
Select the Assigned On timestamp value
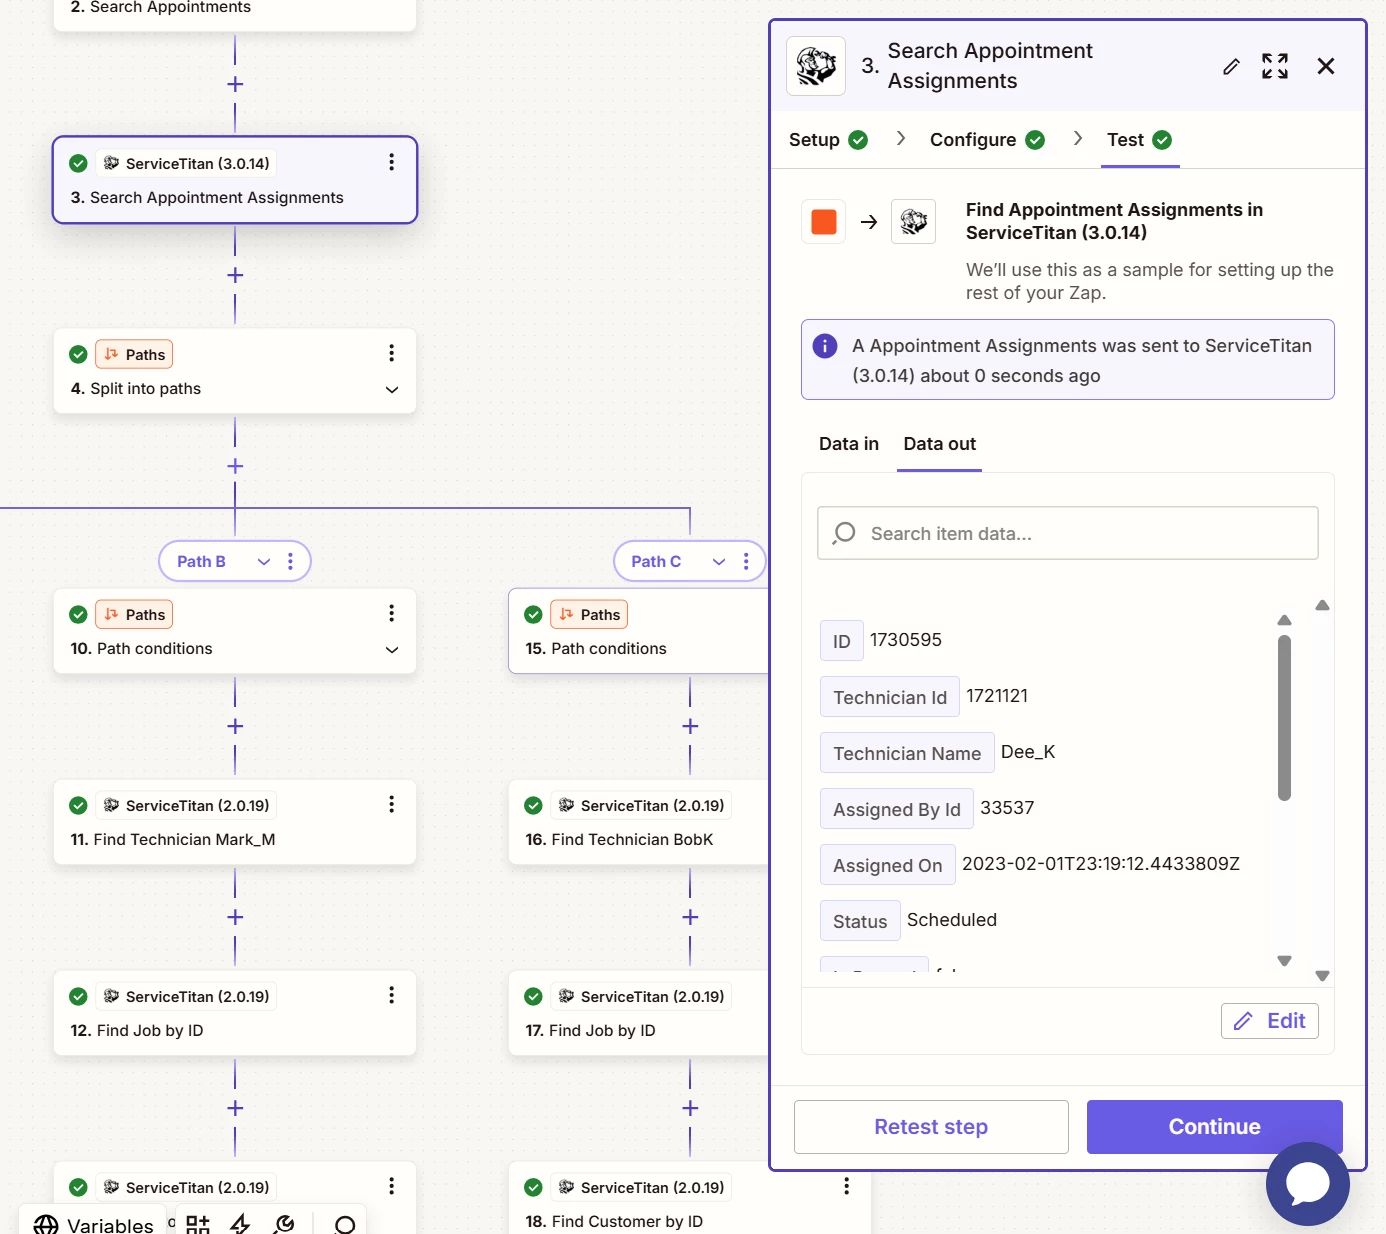coord(1101,864)
